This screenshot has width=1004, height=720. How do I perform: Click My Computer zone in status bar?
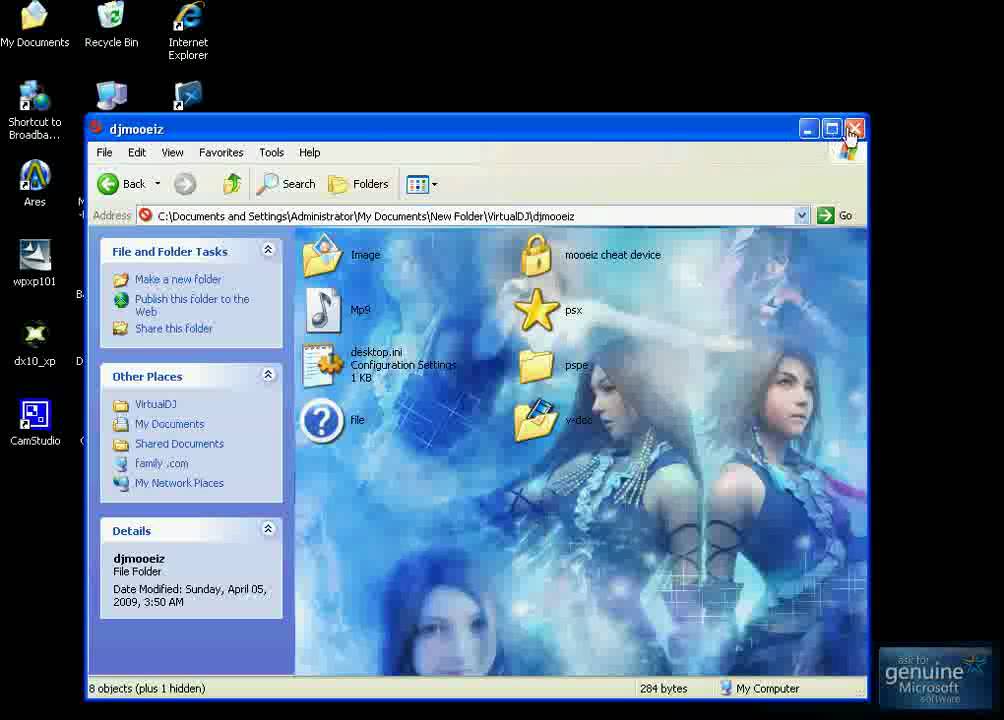pos(760,689)
